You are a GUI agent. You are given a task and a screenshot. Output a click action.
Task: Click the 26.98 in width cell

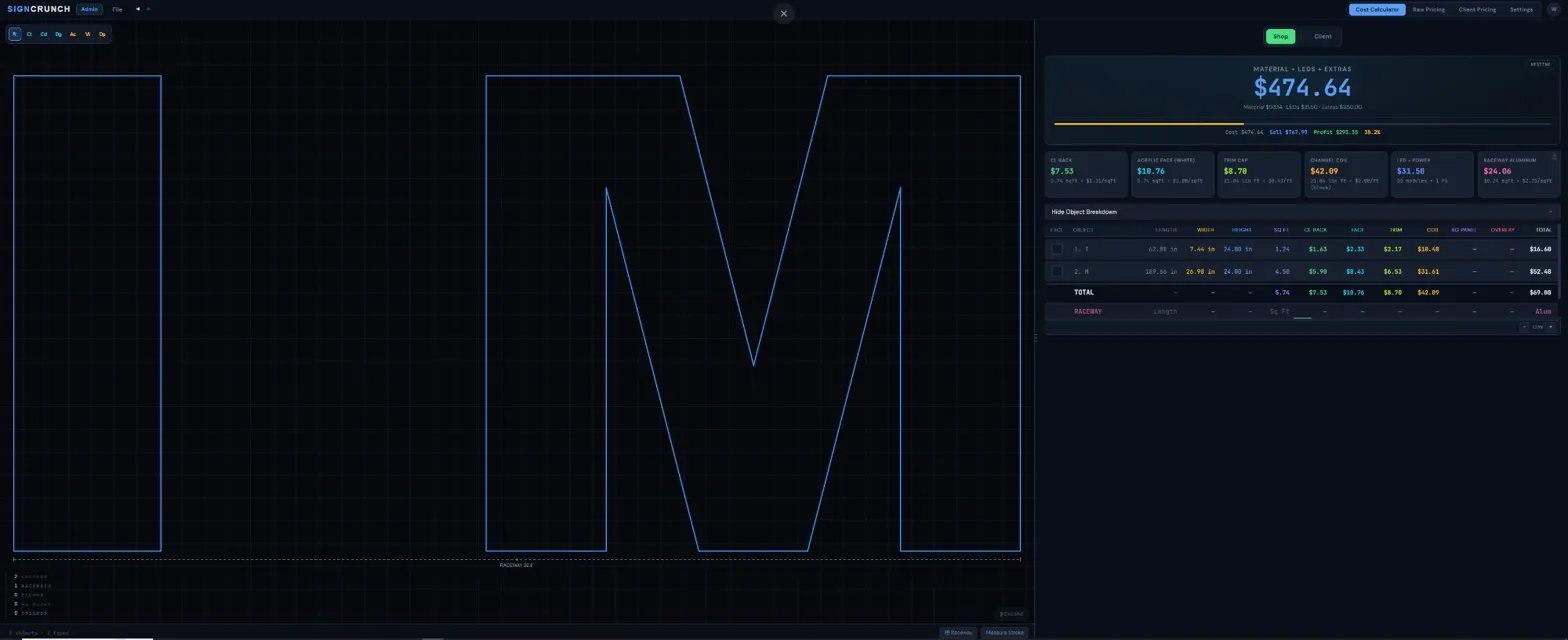(1199, 271)
